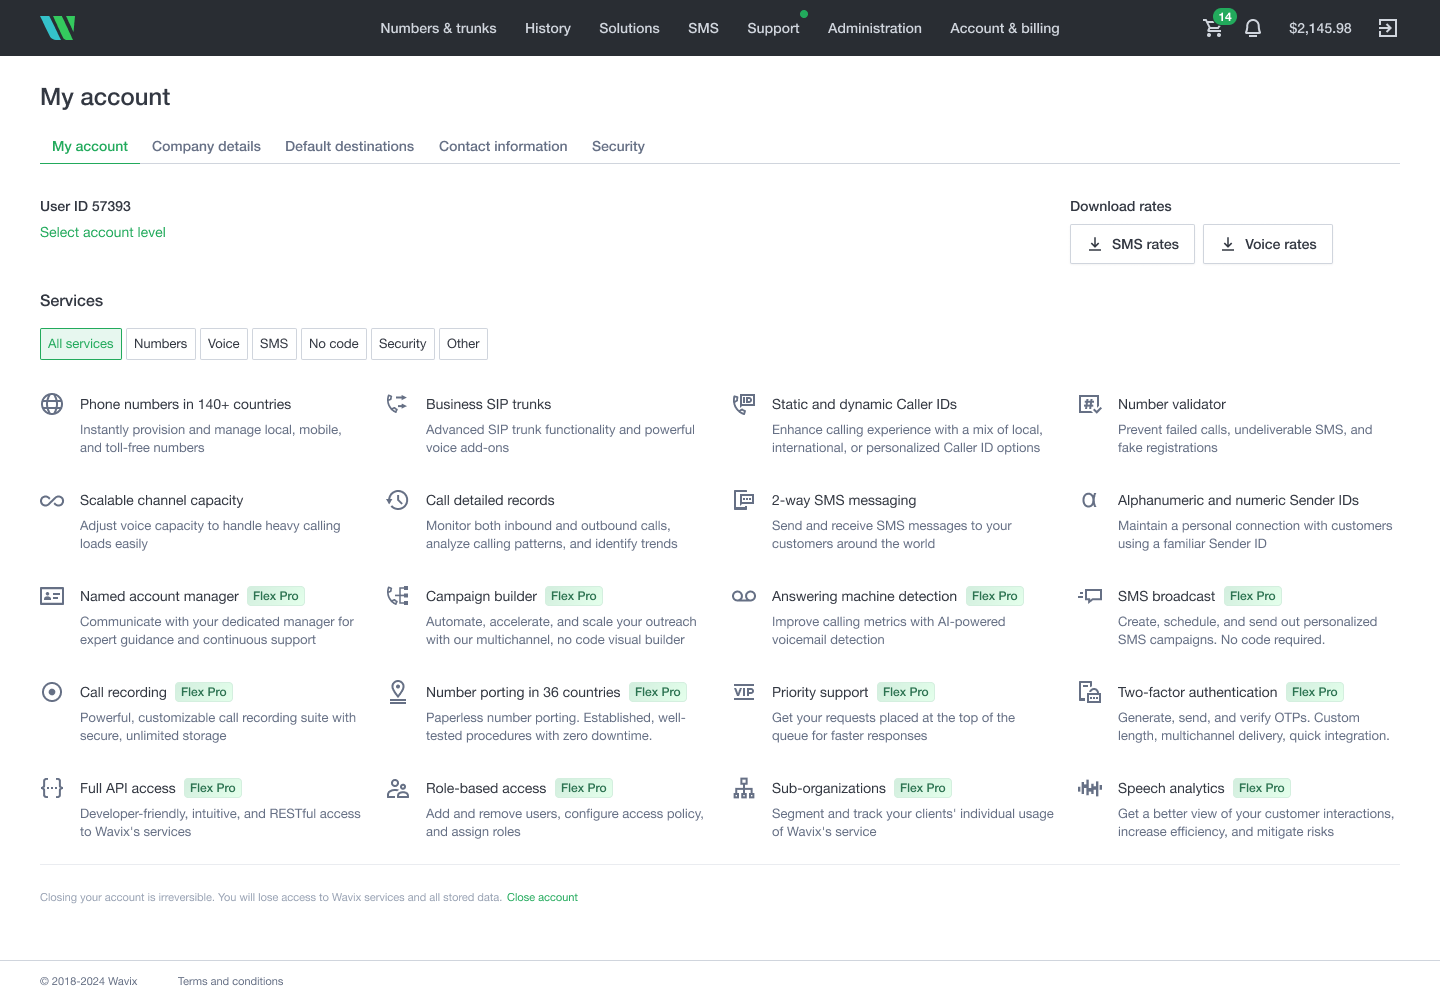The height and width of the screenshot is (1001, 1440).
Task: Click the Full API access braces icon
Action: [52, 788]
